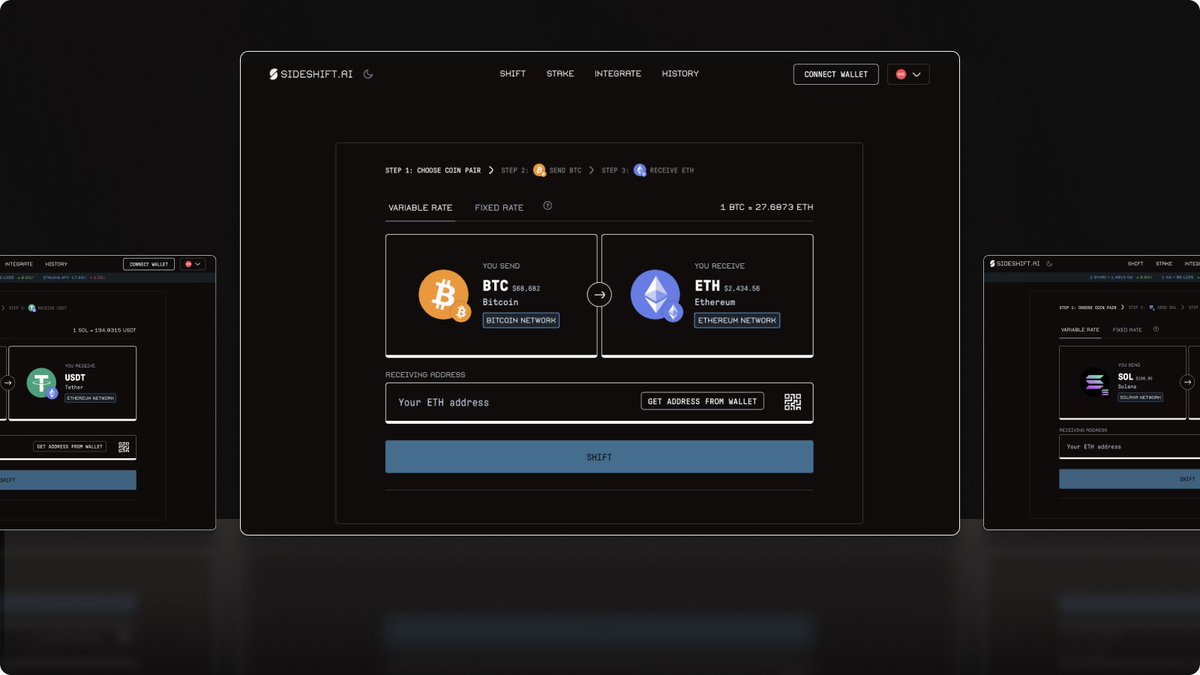This screenshot has width=1200, height=675.
Task: Open language flag dropdown in left window
Action: [192, 264]
